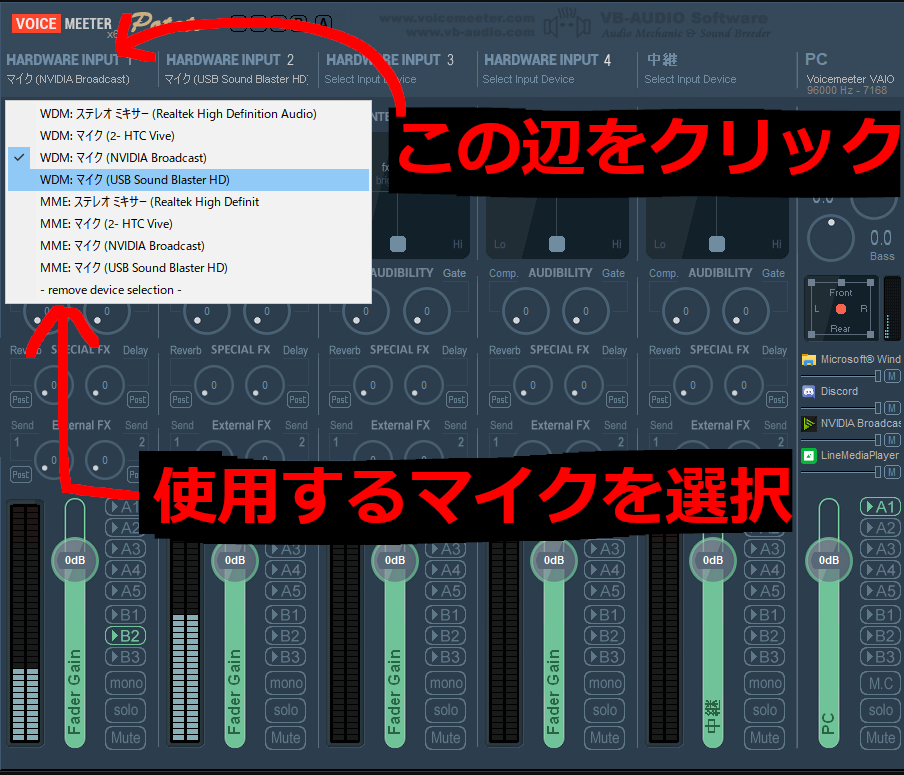
Task: Open Hardware Input 2 device selector
Action: 236,79
